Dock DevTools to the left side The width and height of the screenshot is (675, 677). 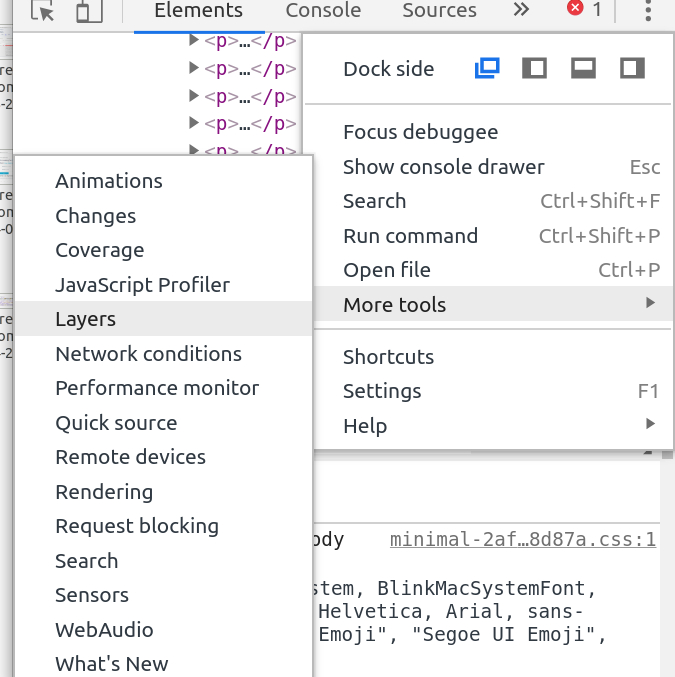[535, 68]
